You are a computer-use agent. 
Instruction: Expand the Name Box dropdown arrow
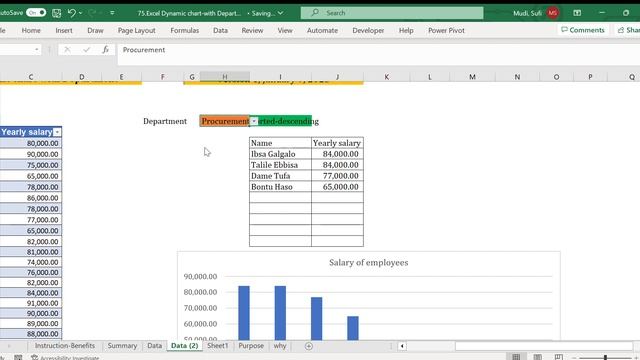tap(37, 50)
